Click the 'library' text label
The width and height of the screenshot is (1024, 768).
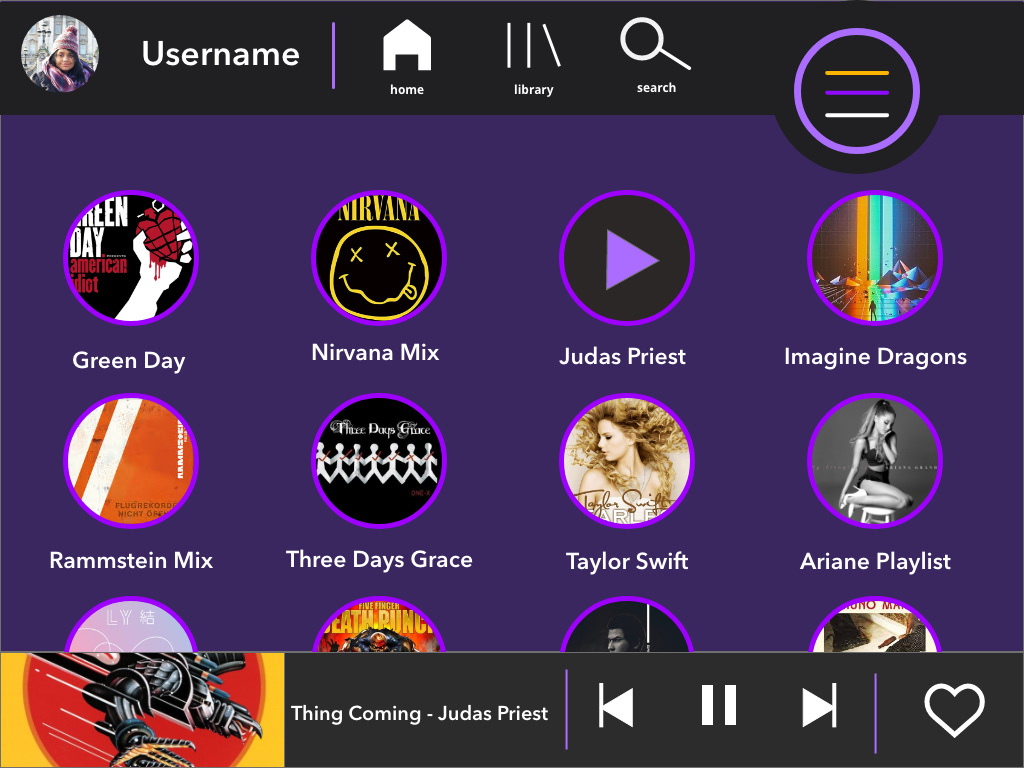534,89
